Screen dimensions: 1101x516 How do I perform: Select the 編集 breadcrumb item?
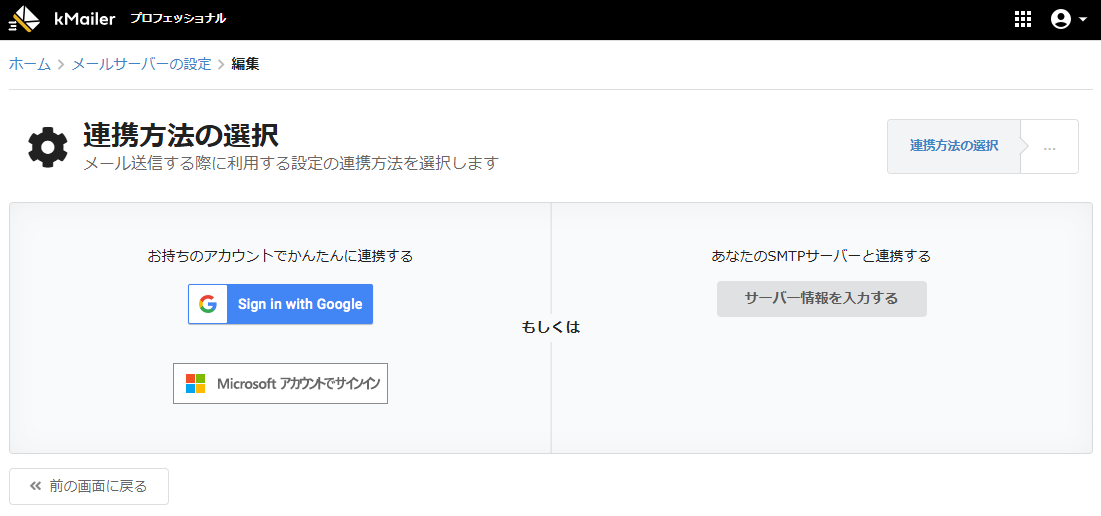click(245, 64)
